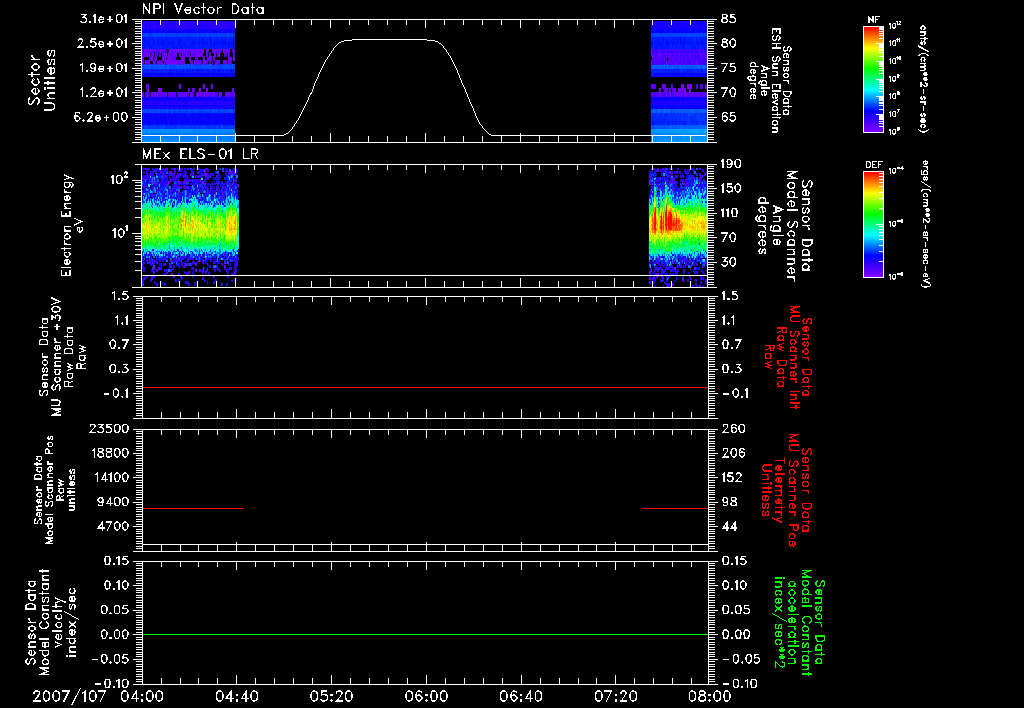Image resolution: width=1024 pixels, height=708 pixels.
Task: Click the right NPI sector spectrogram block
Action: 679,80
